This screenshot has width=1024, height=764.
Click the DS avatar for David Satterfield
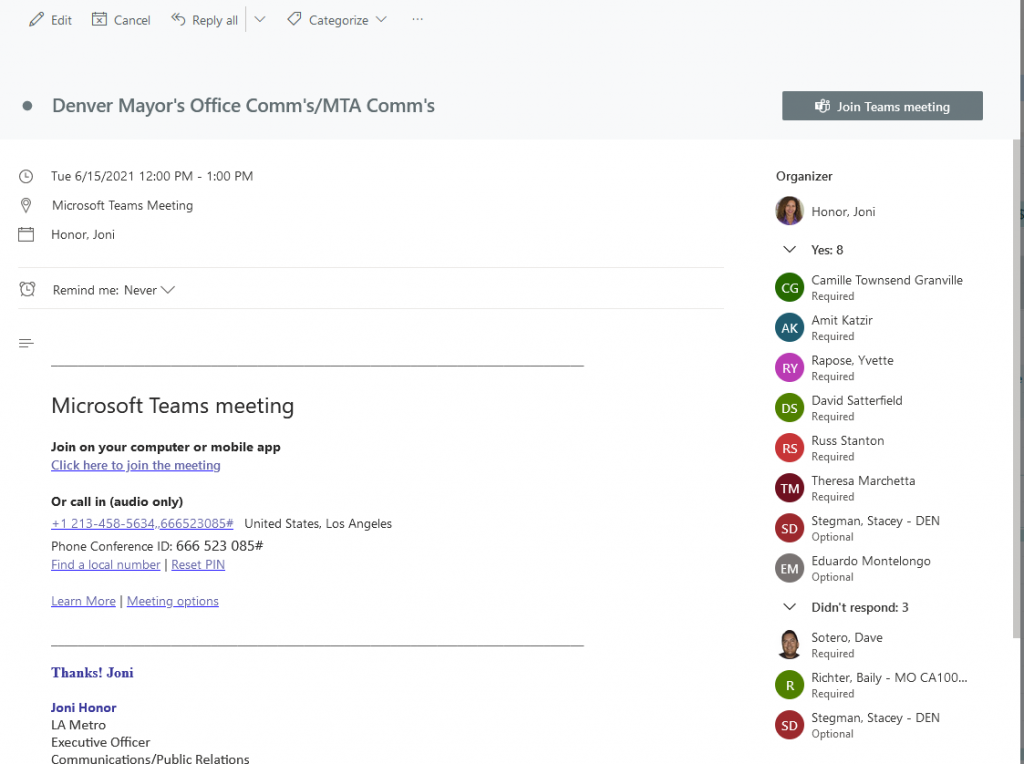point(790,408)
